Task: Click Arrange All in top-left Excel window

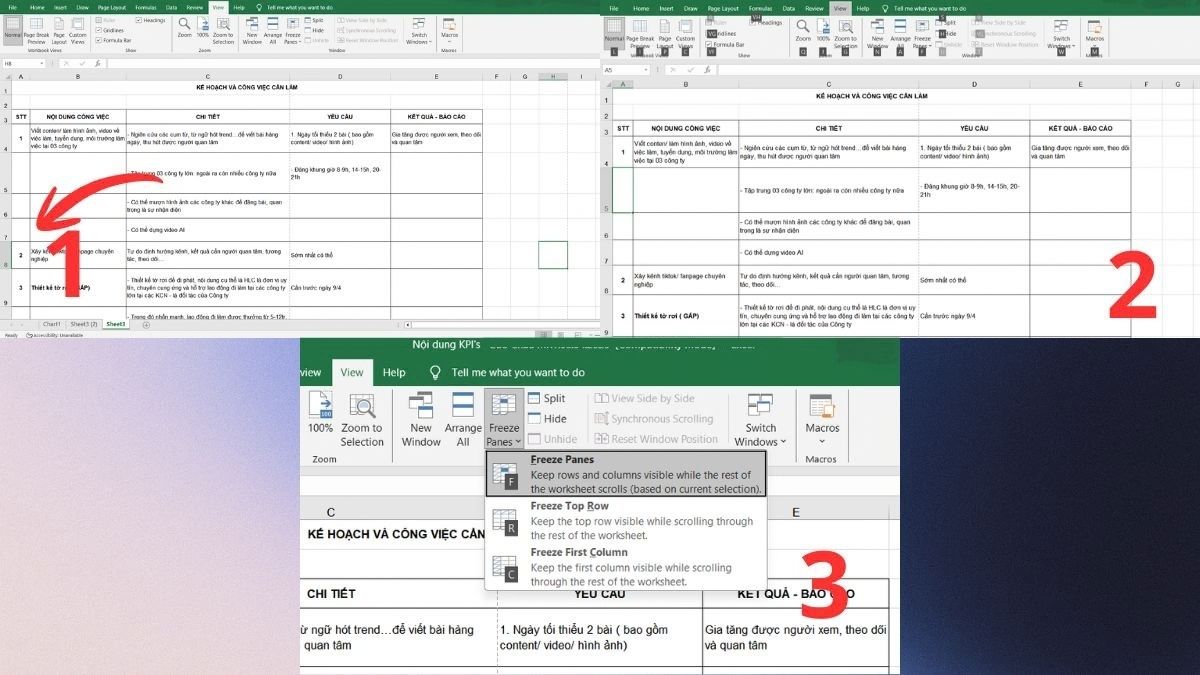Action: coord(273,31)
